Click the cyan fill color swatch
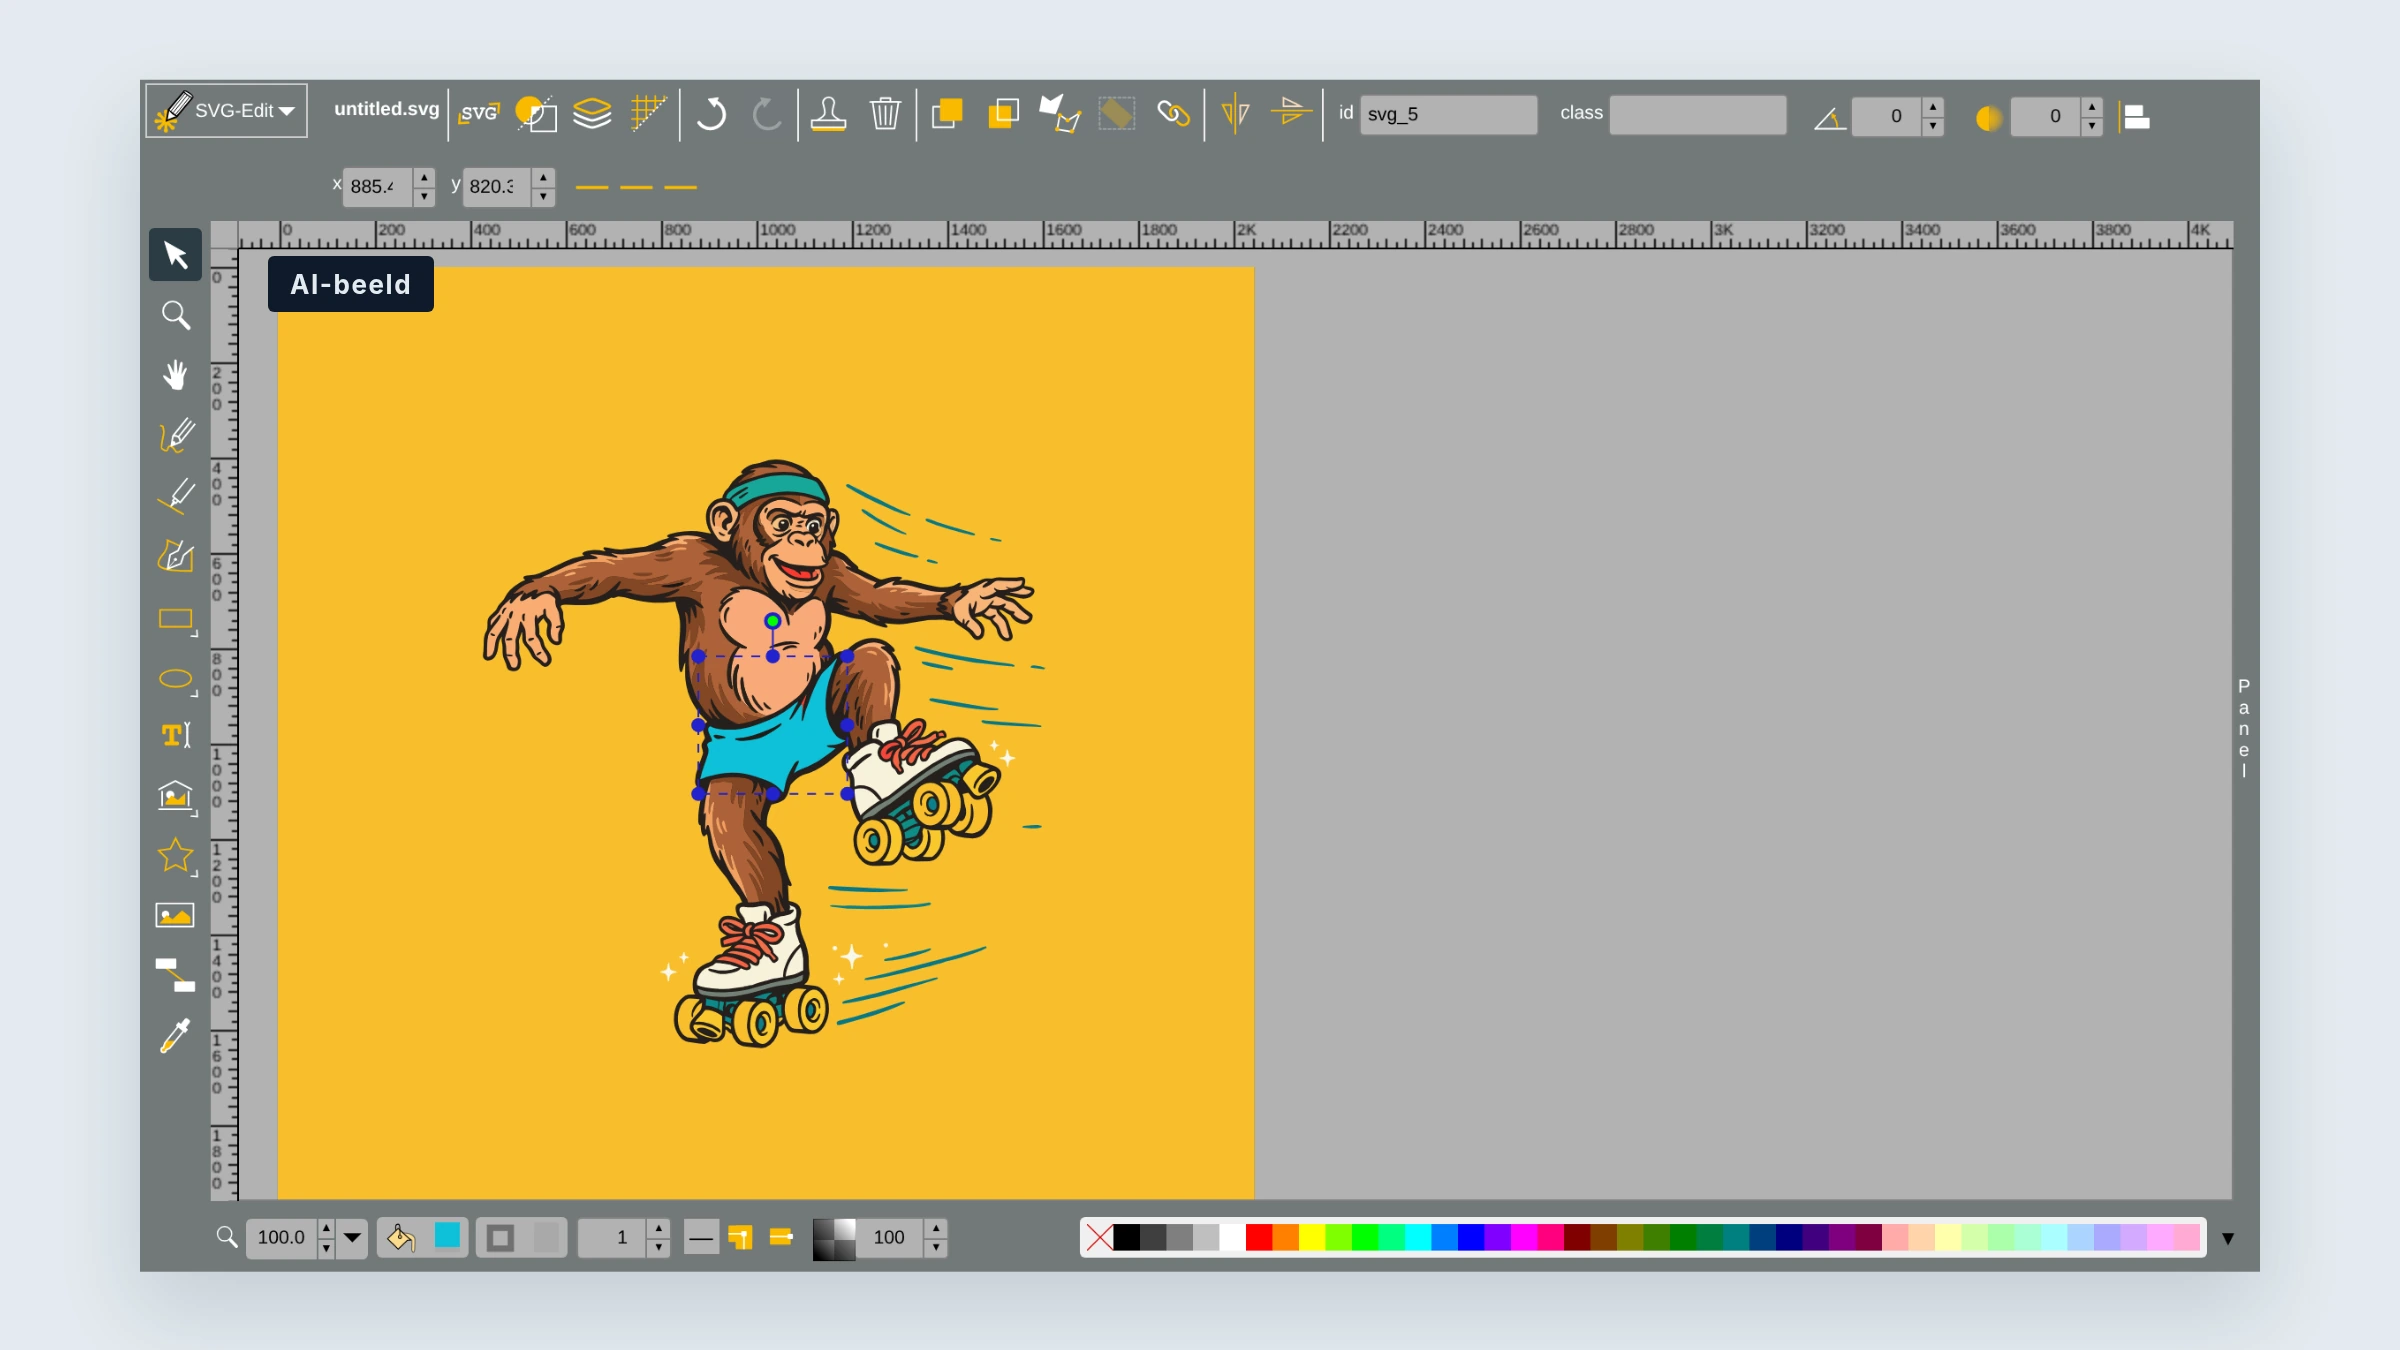 pos(447,1236)
